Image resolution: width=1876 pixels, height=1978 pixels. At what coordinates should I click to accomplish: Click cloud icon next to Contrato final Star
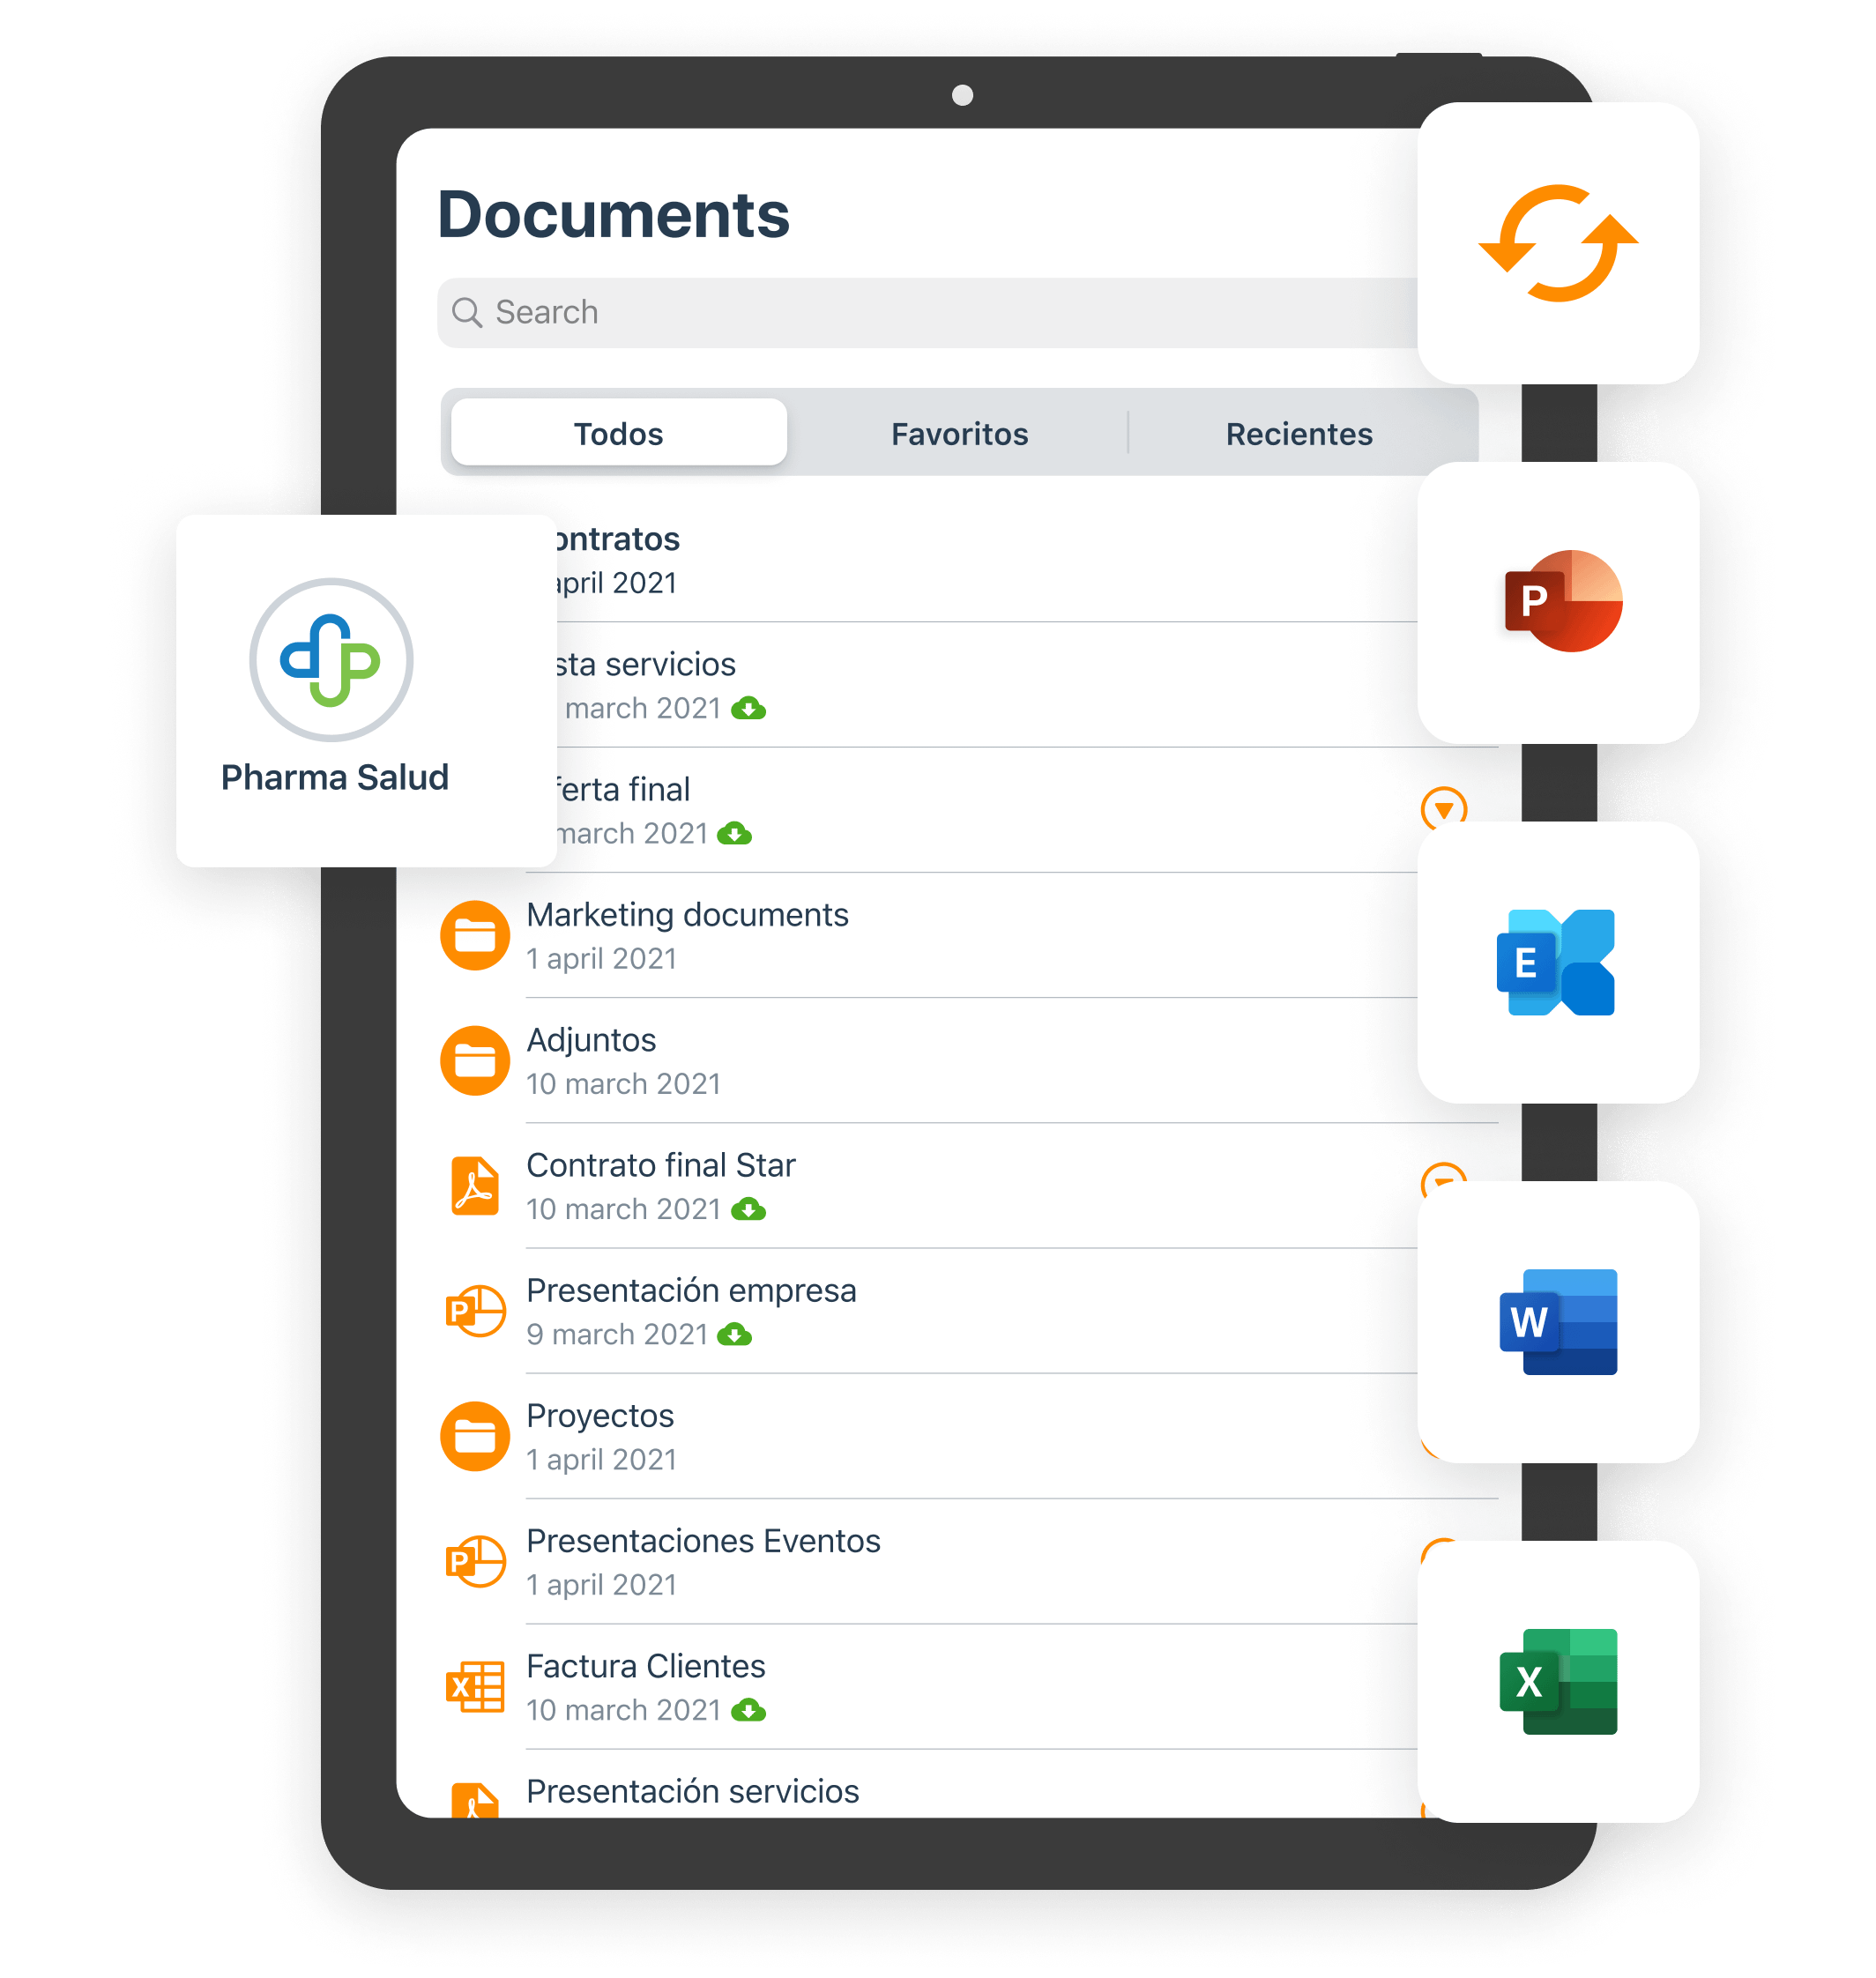pyautogui.click(x=748, y=1210)
